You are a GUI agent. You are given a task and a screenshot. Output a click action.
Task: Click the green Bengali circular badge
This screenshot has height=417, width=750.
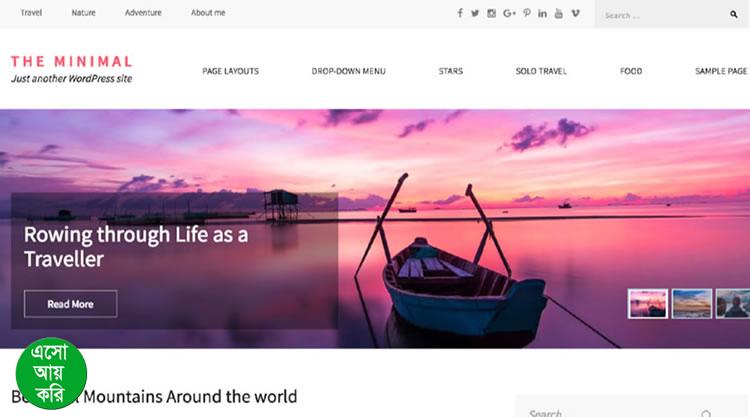tap(51, 374)
